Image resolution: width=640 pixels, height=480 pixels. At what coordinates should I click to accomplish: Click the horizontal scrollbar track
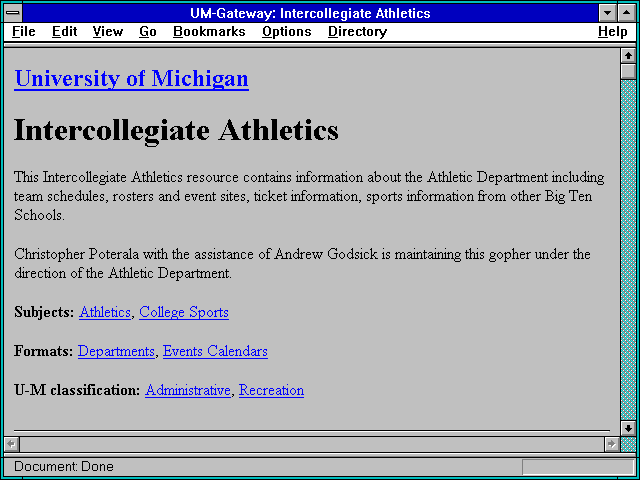click(312, 444)
